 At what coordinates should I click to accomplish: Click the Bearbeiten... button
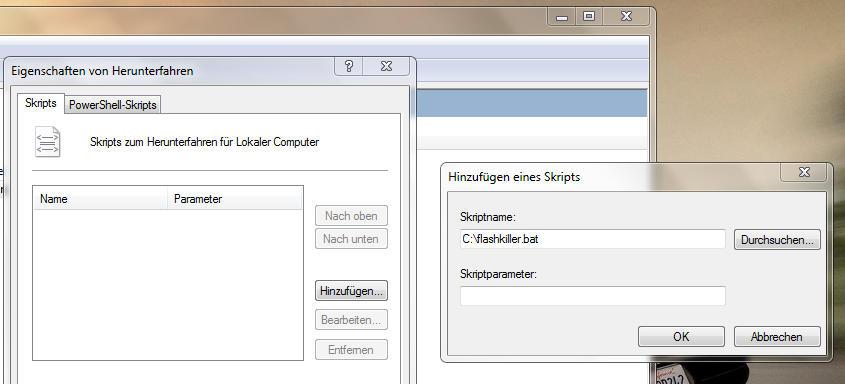(x=351, y=320)
